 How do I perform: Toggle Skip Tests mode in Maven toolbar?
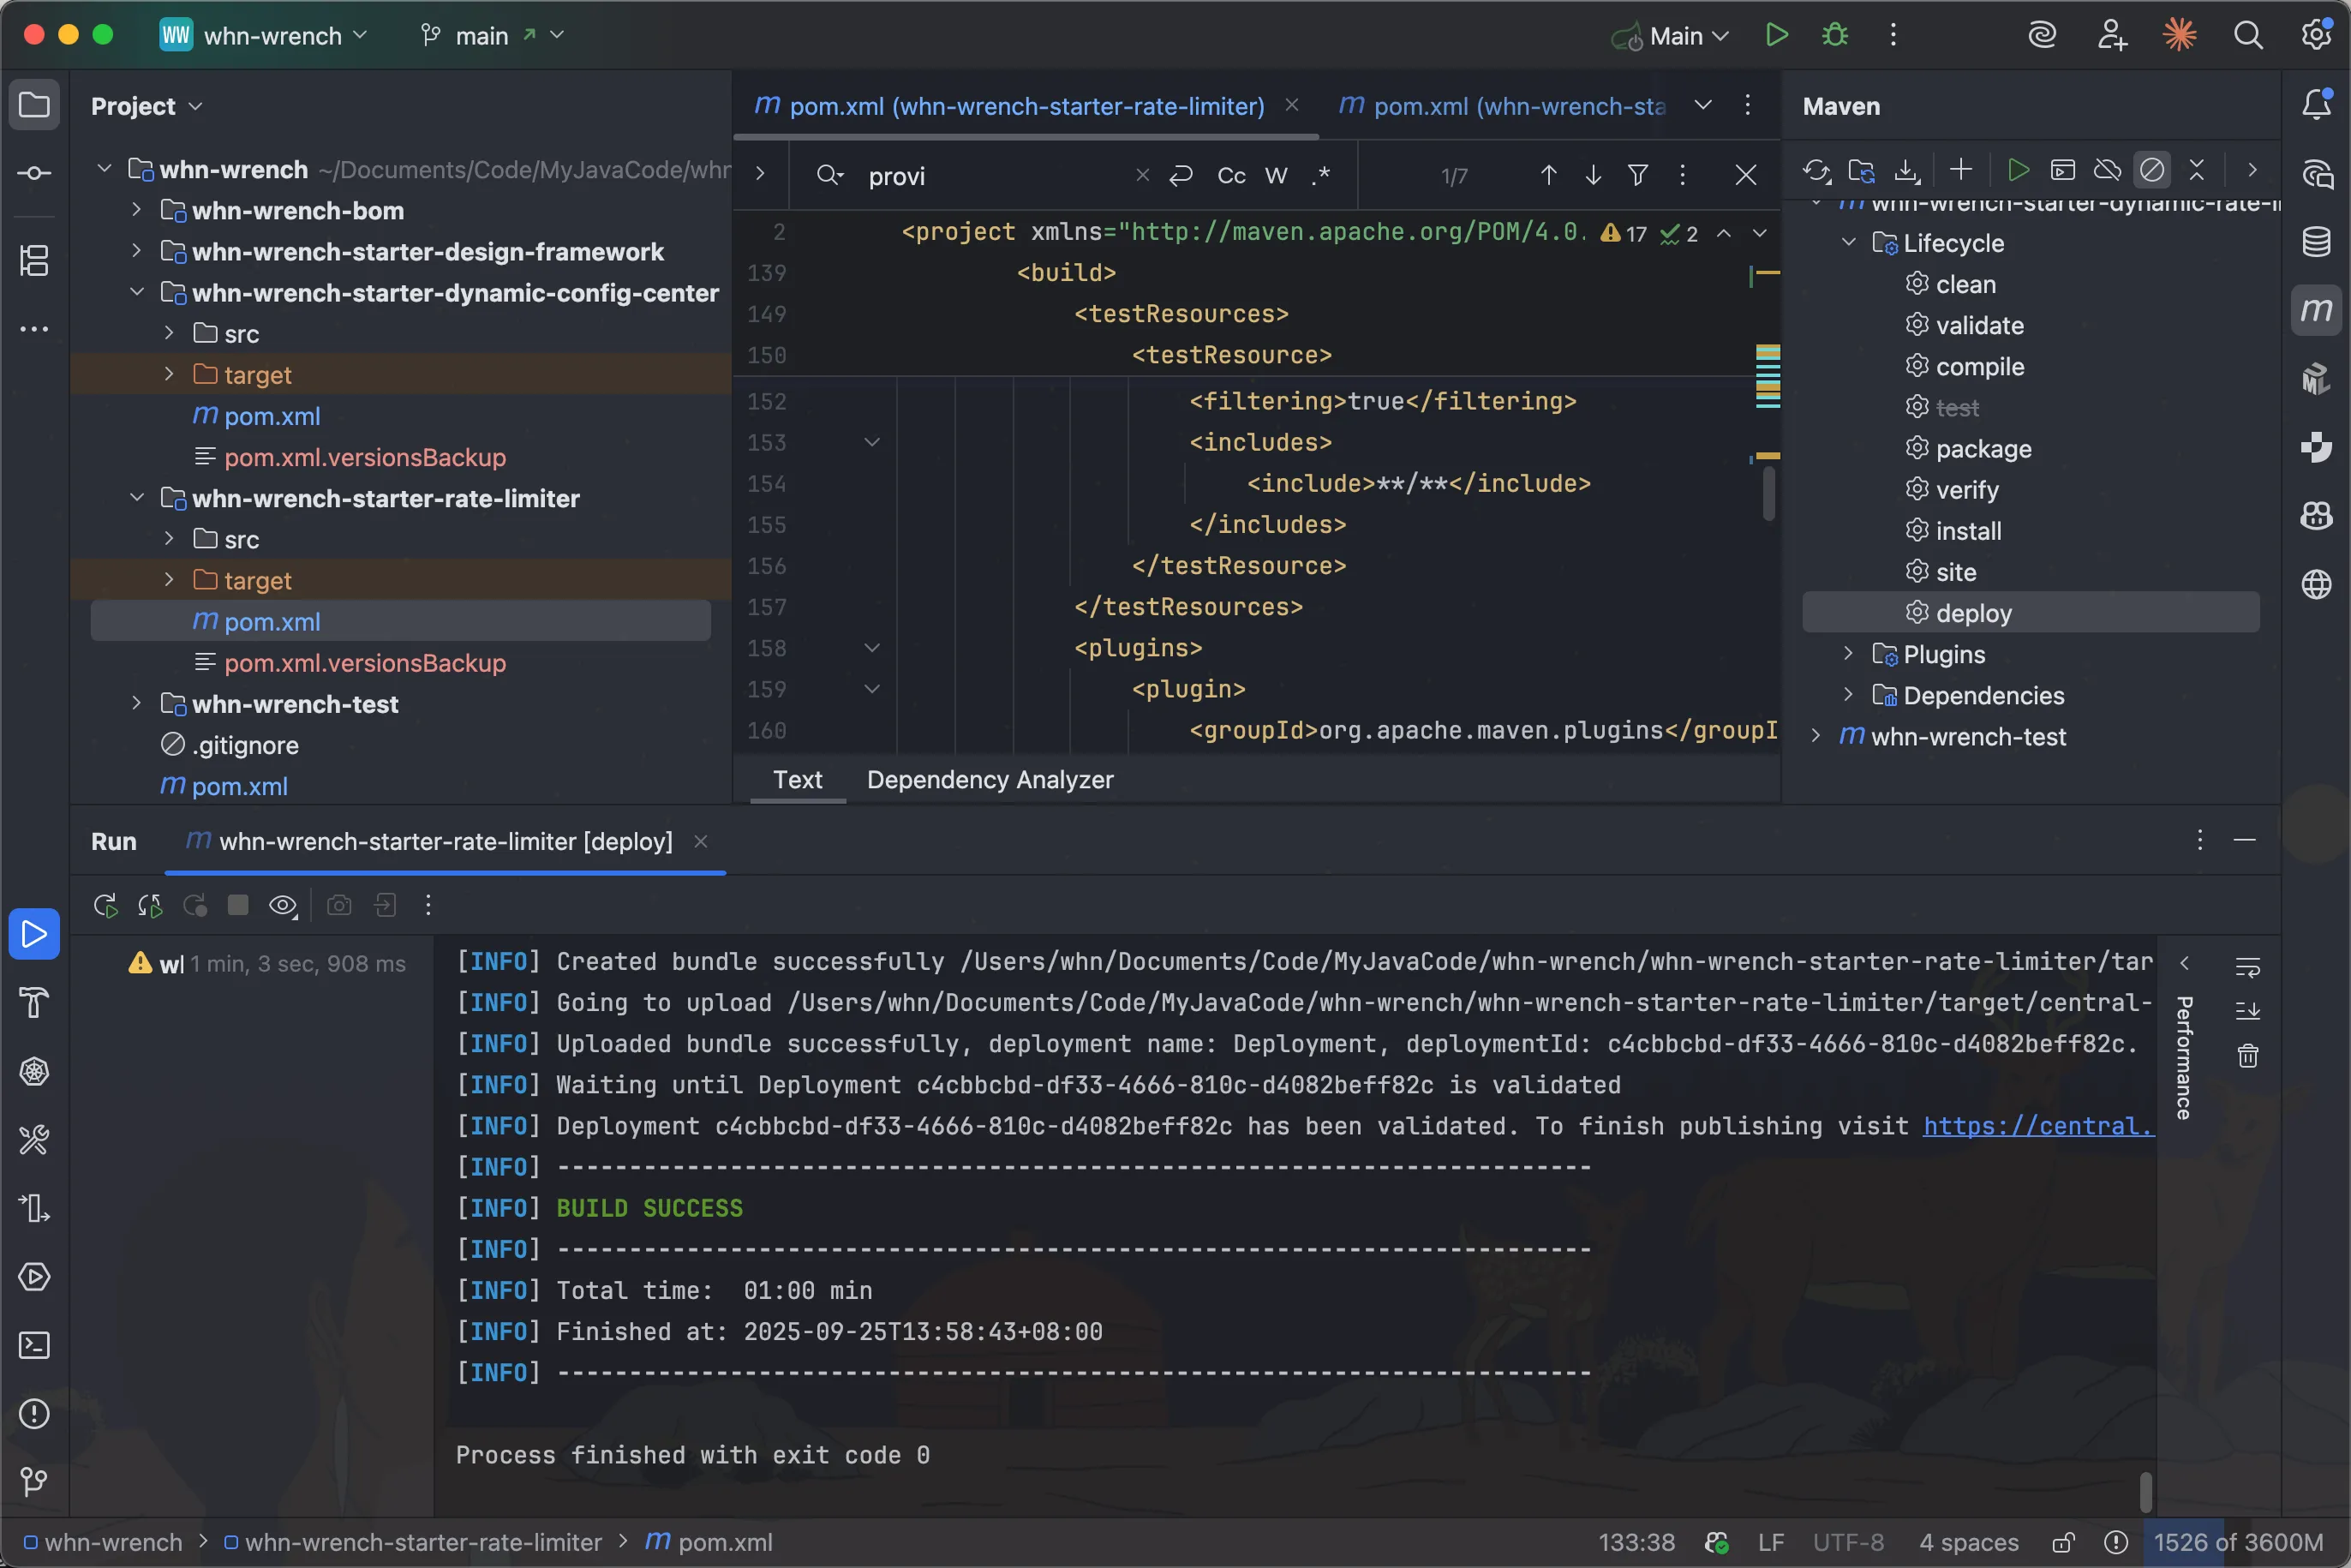click(2151, 171)
